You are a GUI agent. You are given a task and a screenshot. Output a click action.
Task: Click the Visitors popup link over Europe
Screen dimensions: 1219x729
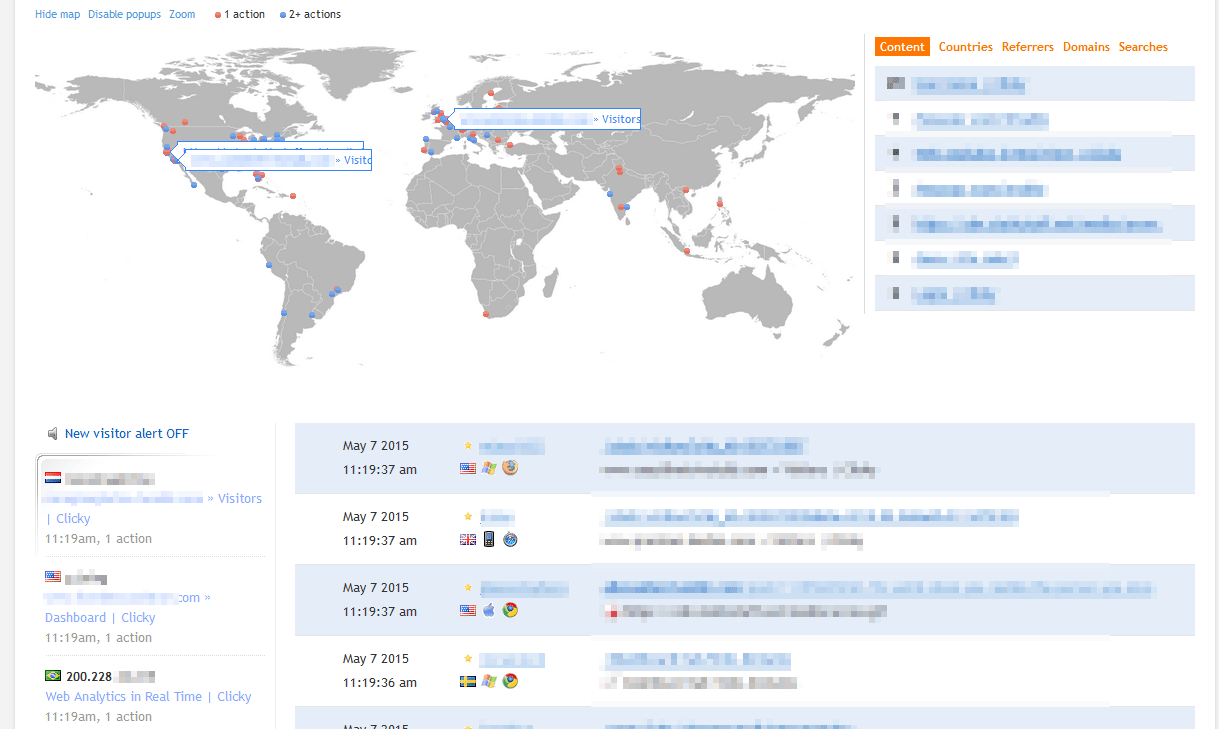(x=620, y=119)
